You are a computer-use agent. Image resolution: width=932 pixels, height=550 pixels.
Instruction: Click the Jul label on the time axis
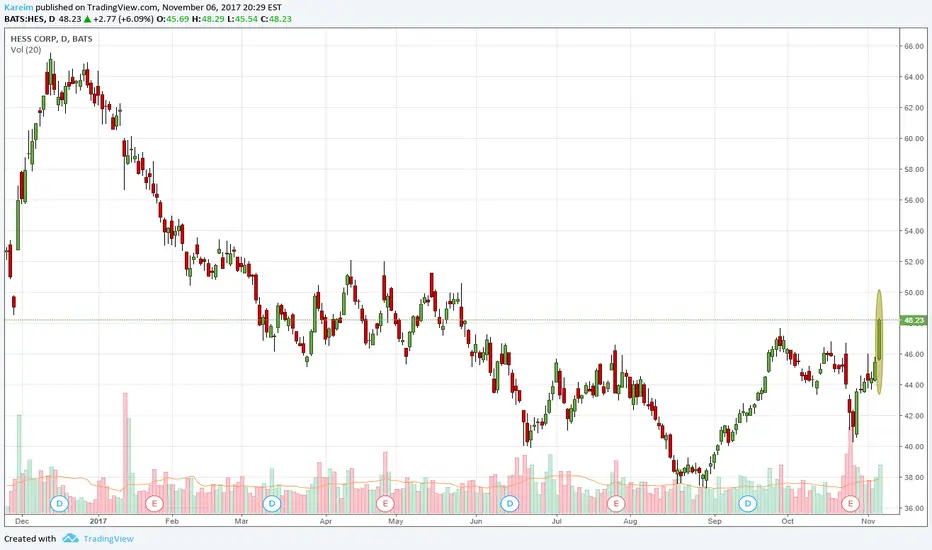[557, 521]
